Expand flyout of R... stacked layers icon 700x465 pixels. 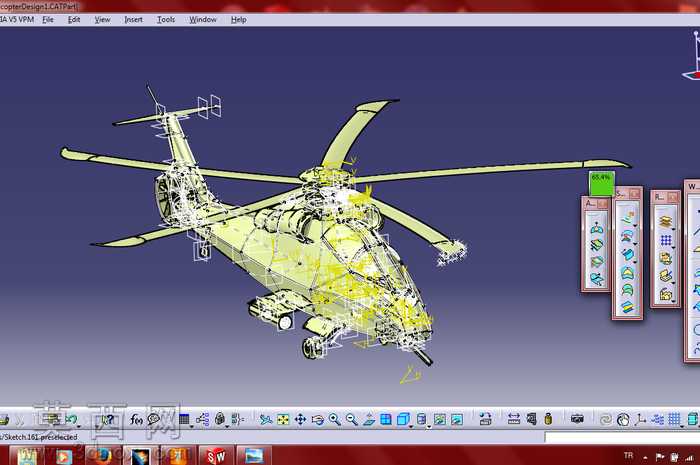coord(674,229)
